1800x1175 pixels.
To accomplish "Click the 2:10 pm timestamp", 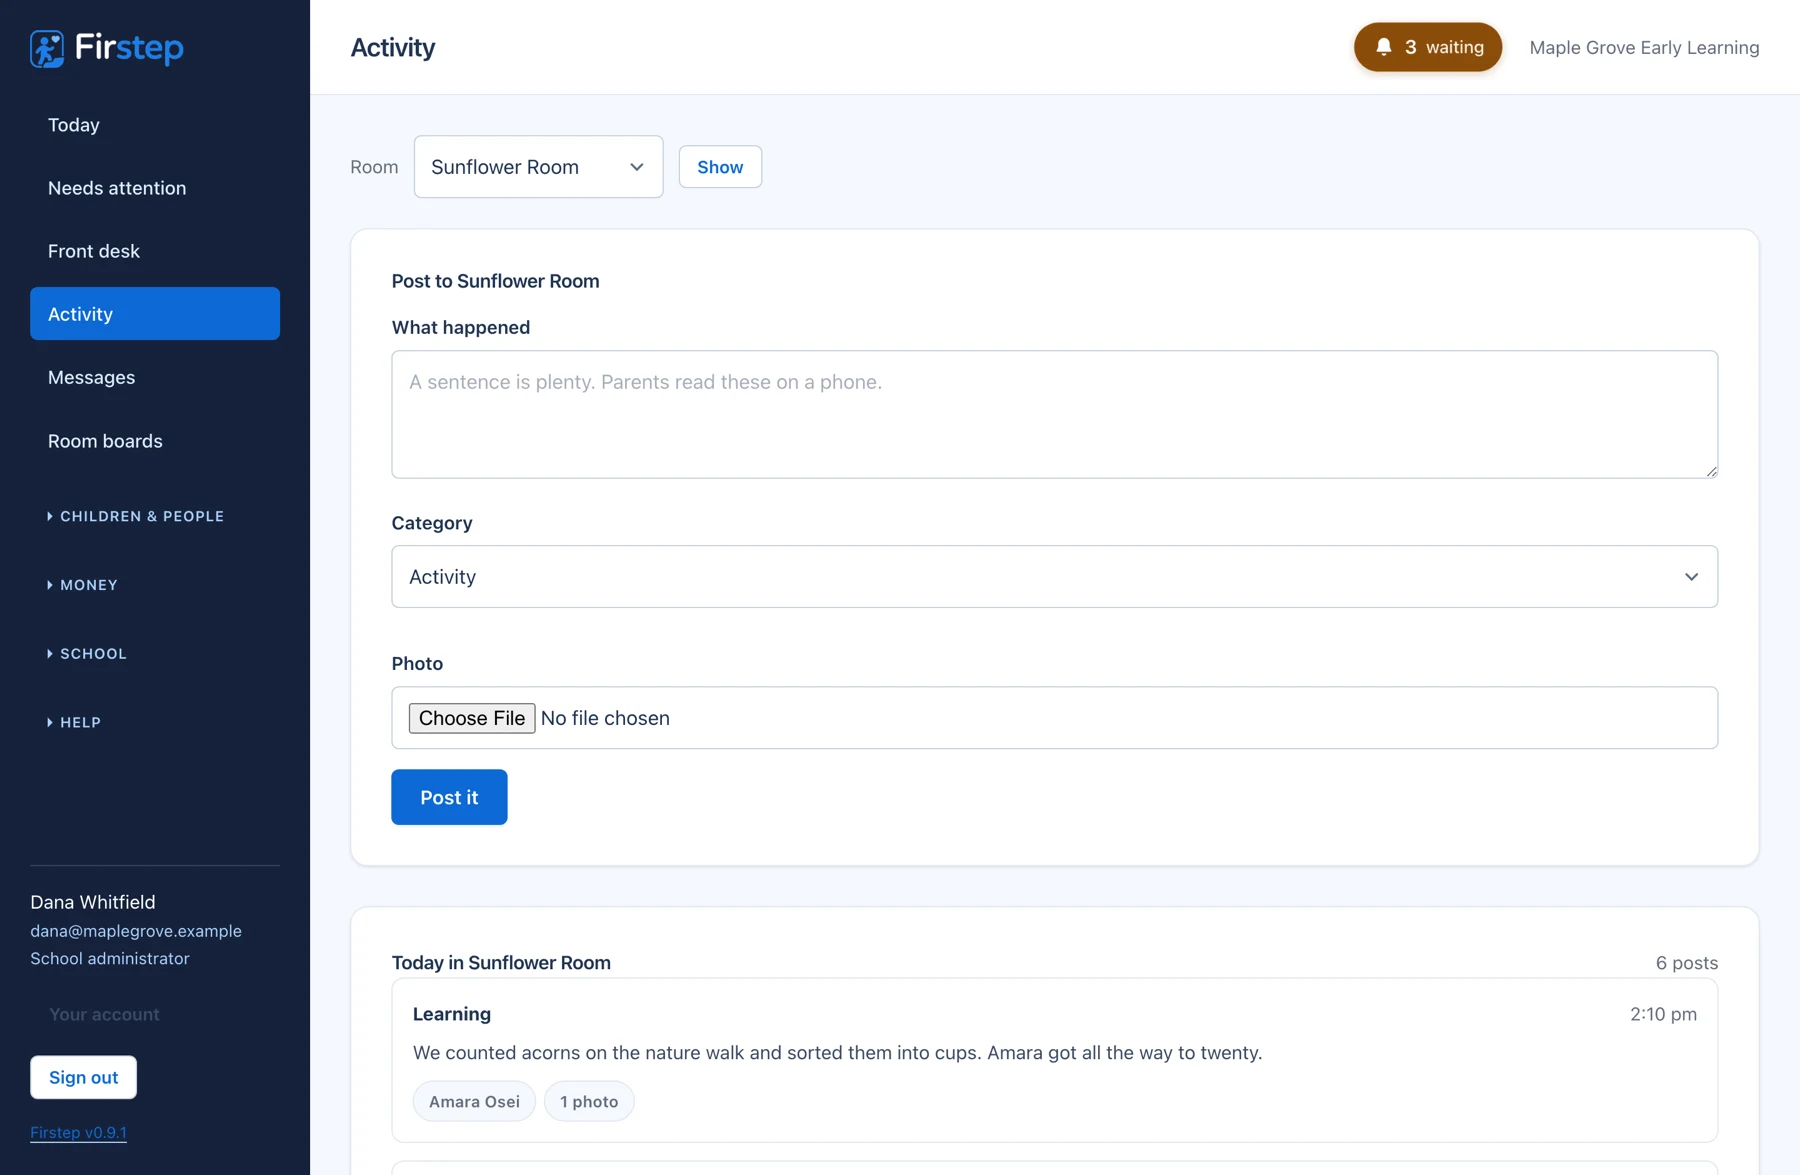I will [1663, 1014].
